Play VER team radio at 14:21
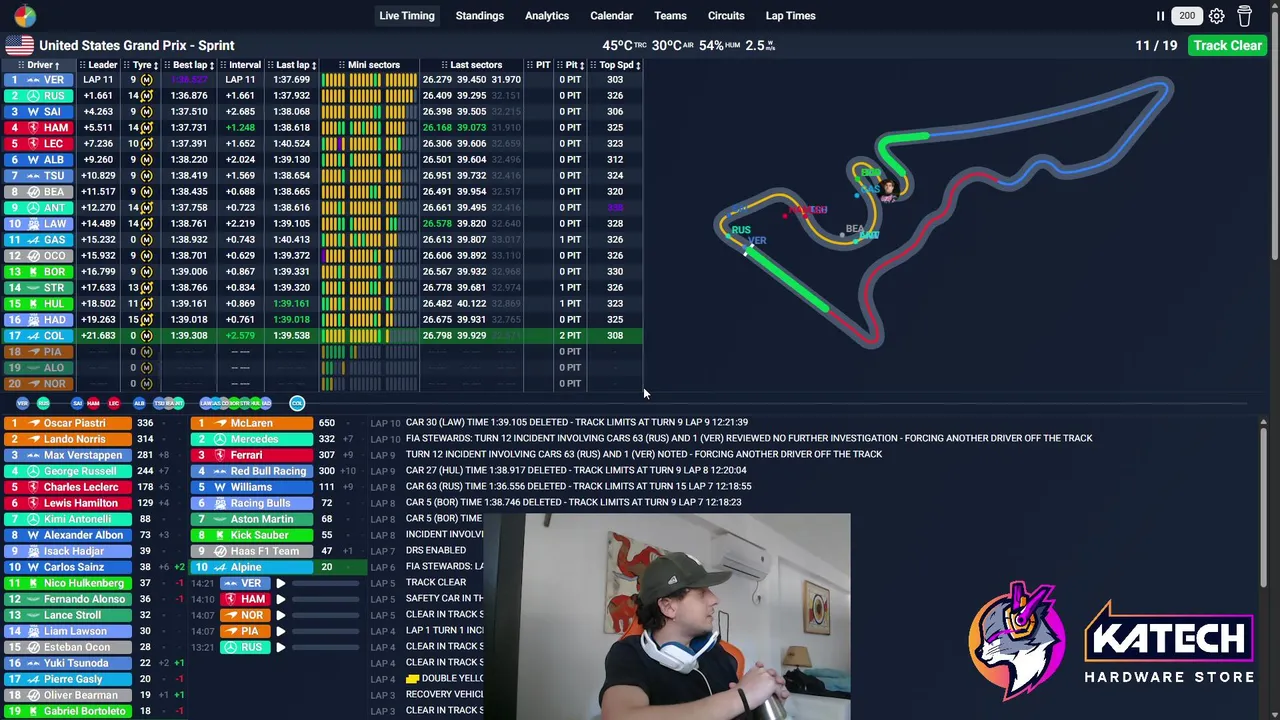The image size is (1280, 720). pyautogui.click(x=280, y=583)
